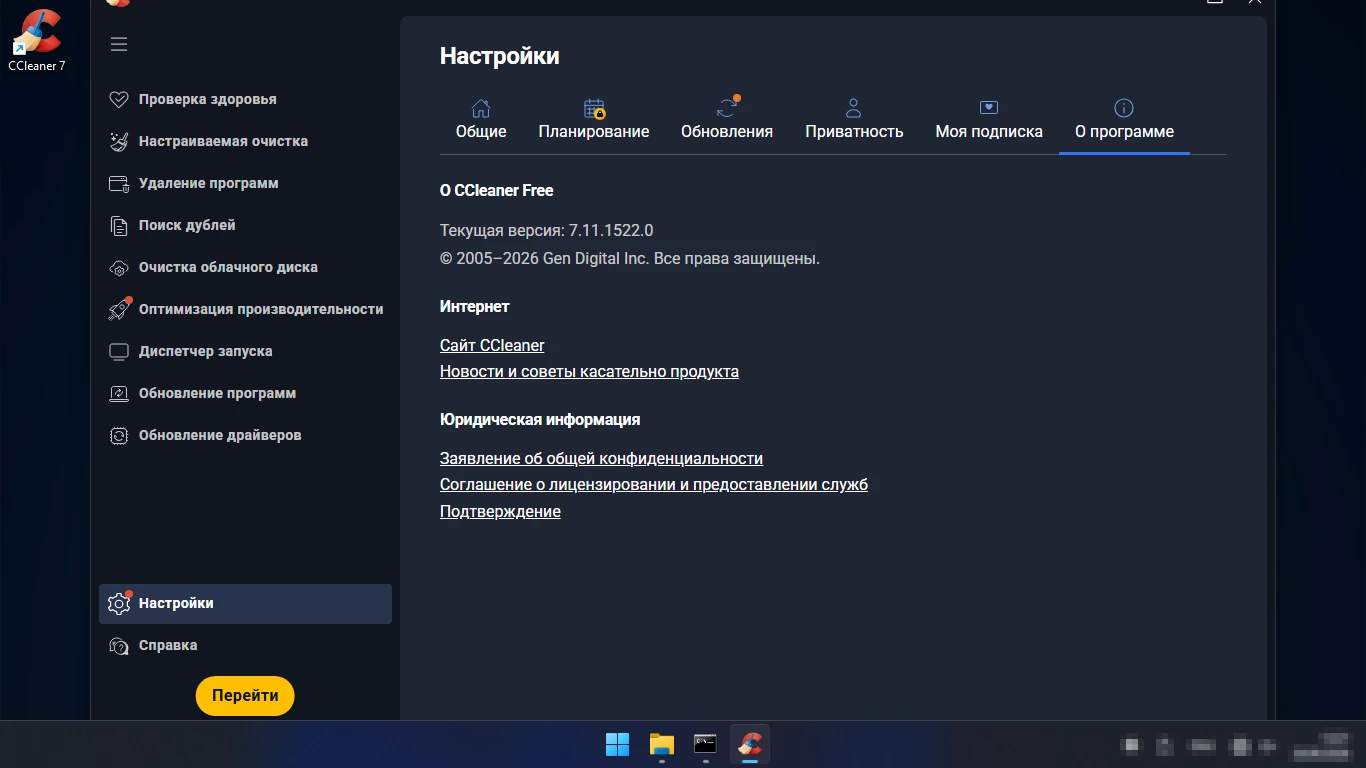Image resolution: width=1366 pixels, height=768 pixels.
Task: Open Диспетчер запуска
Action: pyautogui.click(x=245, y=351)
